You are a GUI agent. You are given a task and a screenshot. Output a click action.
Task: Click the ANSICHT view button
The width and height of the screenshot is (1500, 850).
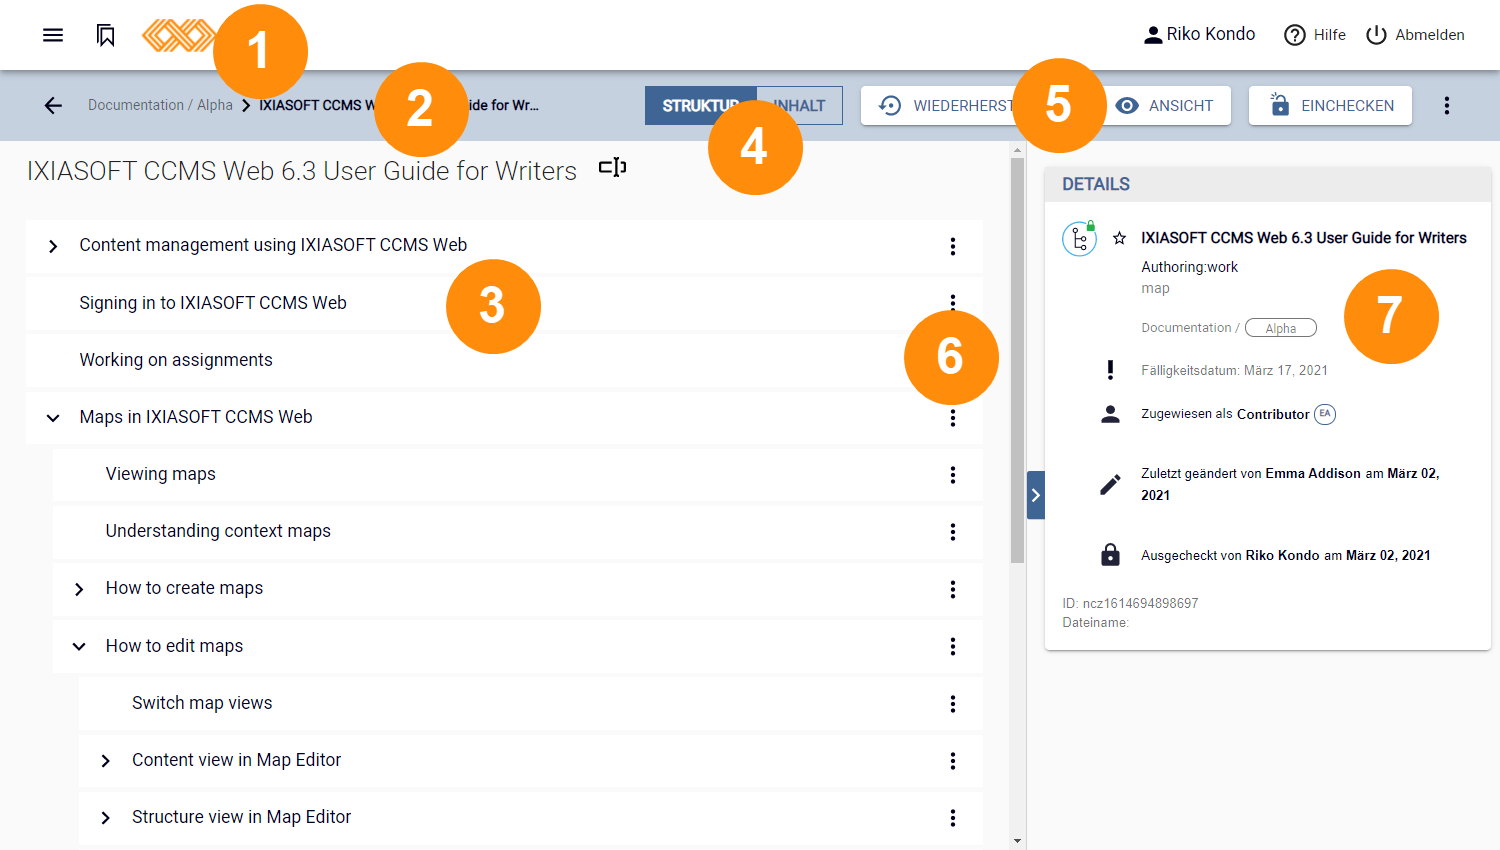(x=1164, y=105)
